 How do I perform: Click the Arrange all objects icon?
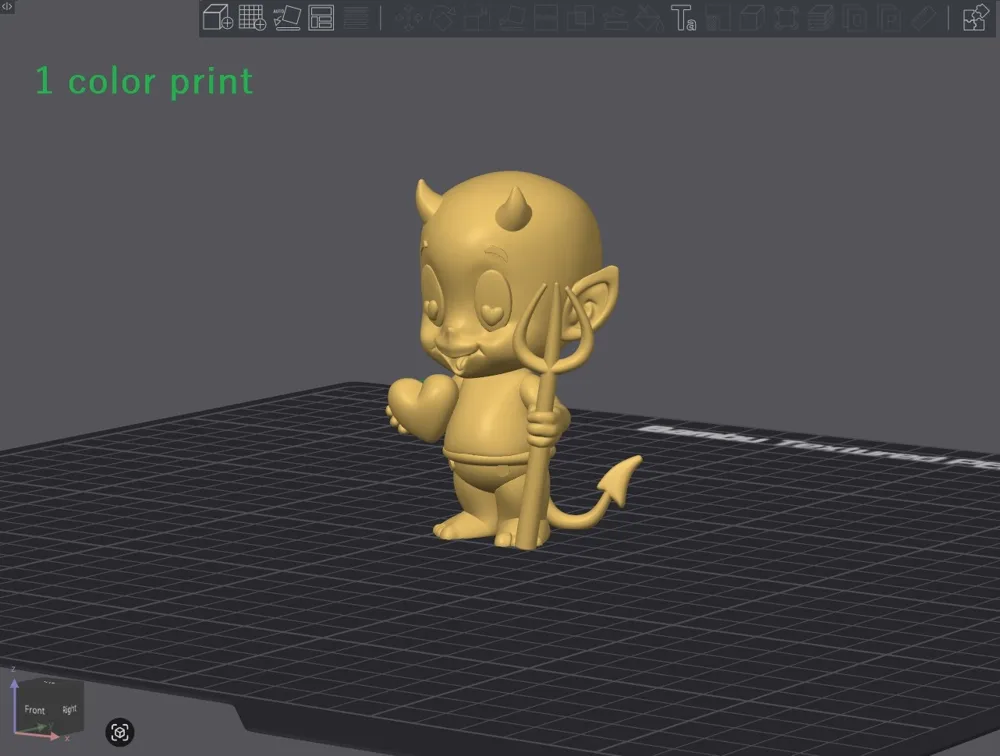tap(321, 17)
